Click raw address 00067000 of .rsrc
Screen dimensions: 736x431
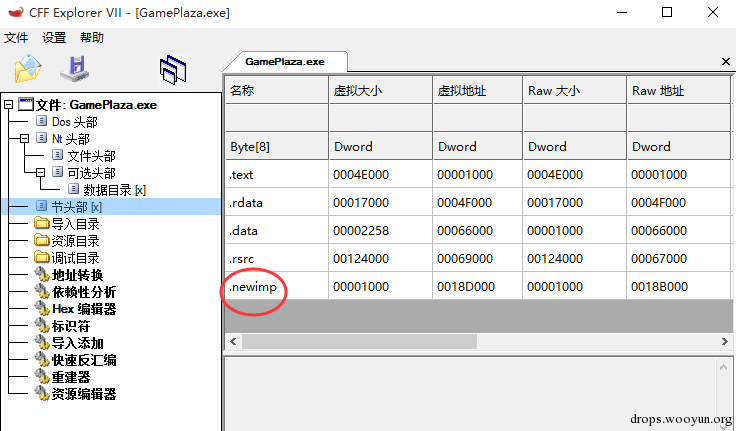pyautogui.click(x=659, y=258)
